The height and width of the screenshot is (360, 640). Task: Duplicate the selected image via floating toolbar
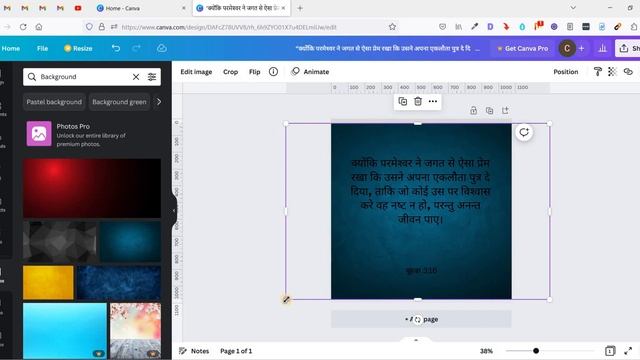pos(402,101)
